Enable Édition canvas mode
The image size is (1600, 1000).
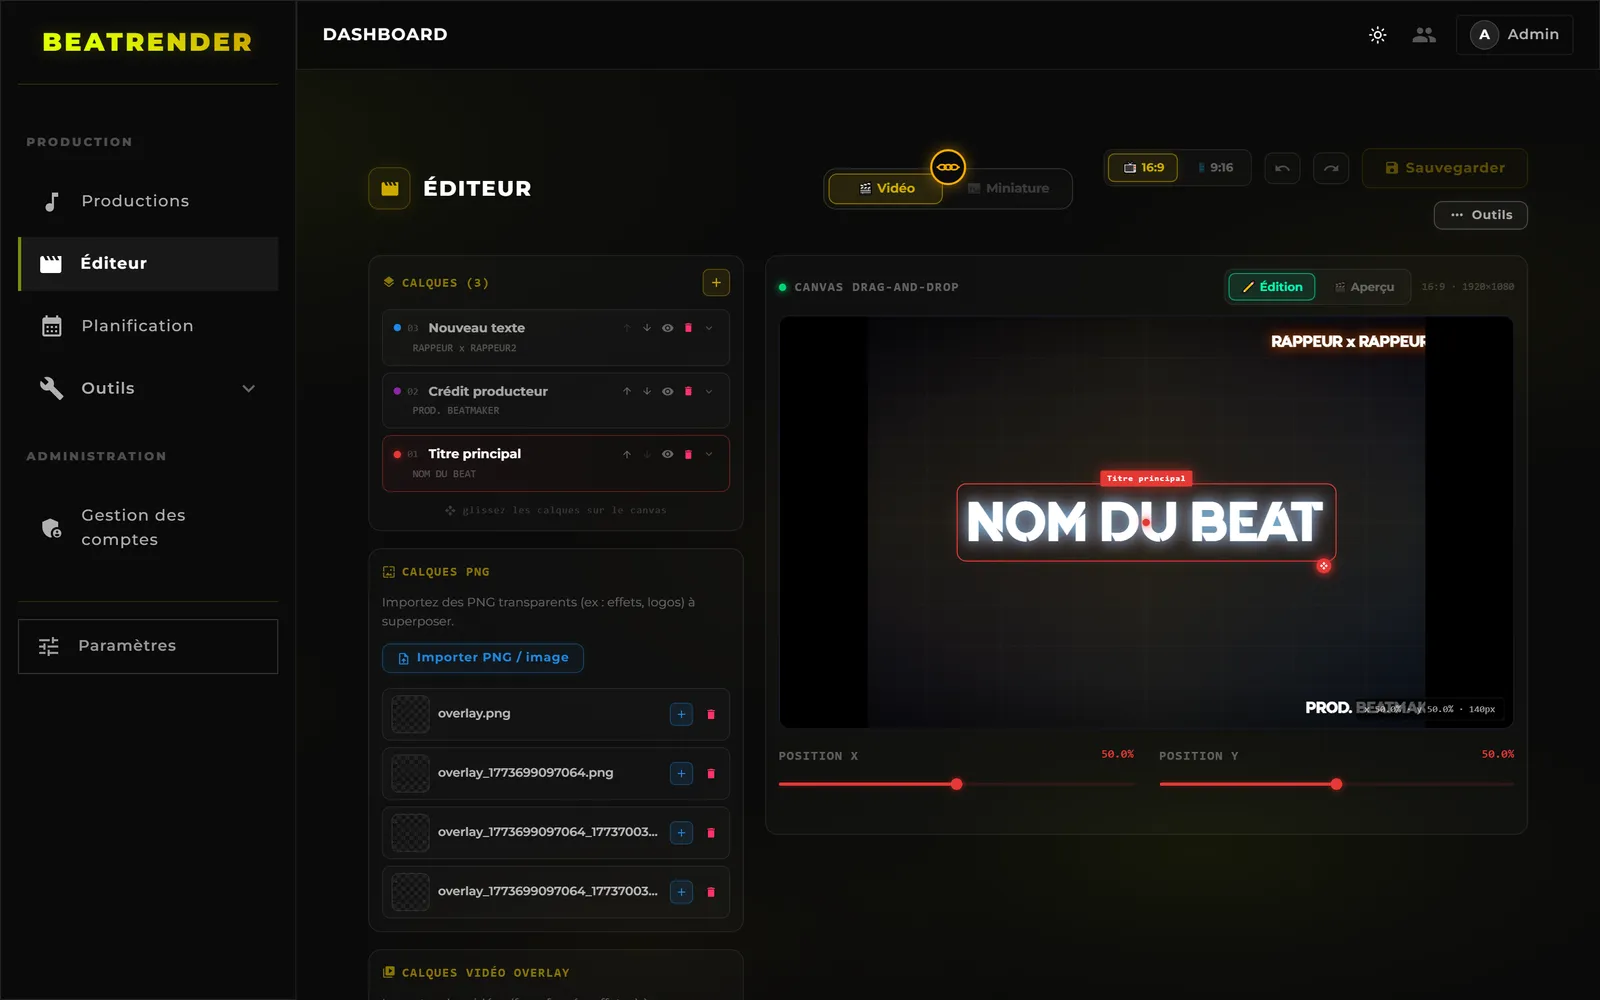pyautogui.click(x=1272, y=287)
